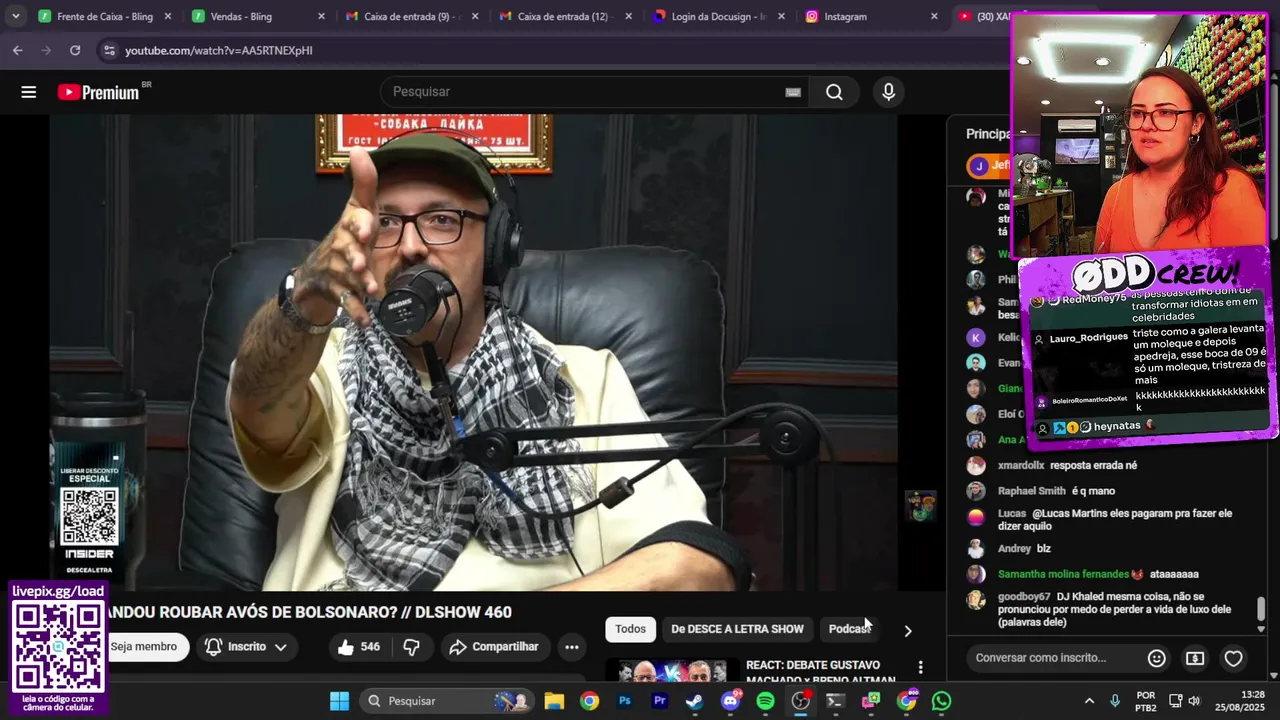Image resolution: width=1280 pixels, height=720 pixels.
Task: Share the video with Compartilhar
Action: [494, 647]
